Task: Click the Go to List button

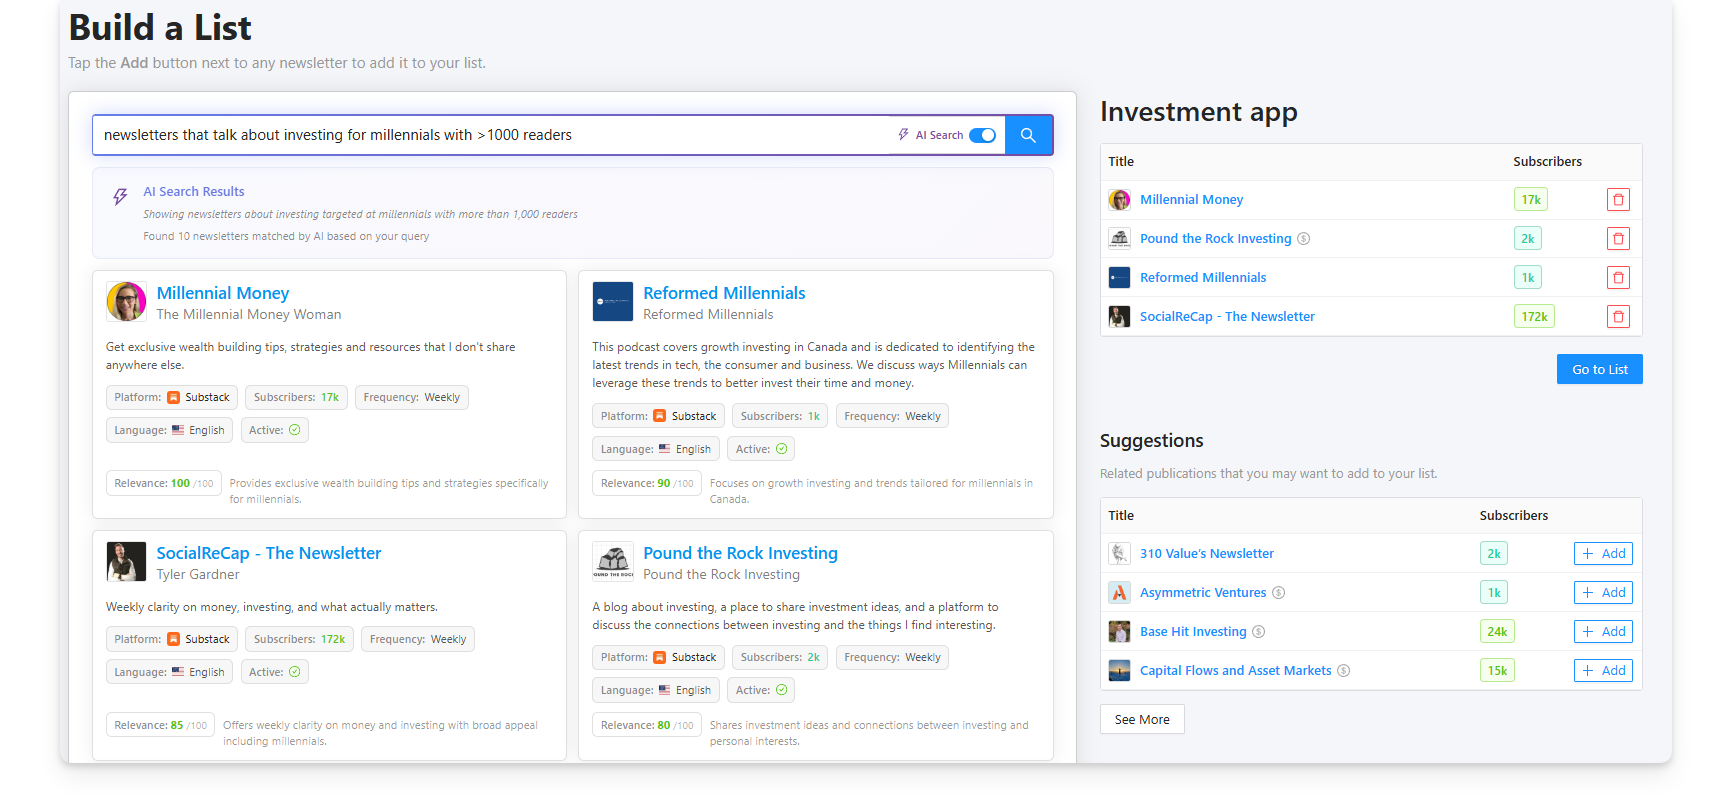Action: point(1599,369)
